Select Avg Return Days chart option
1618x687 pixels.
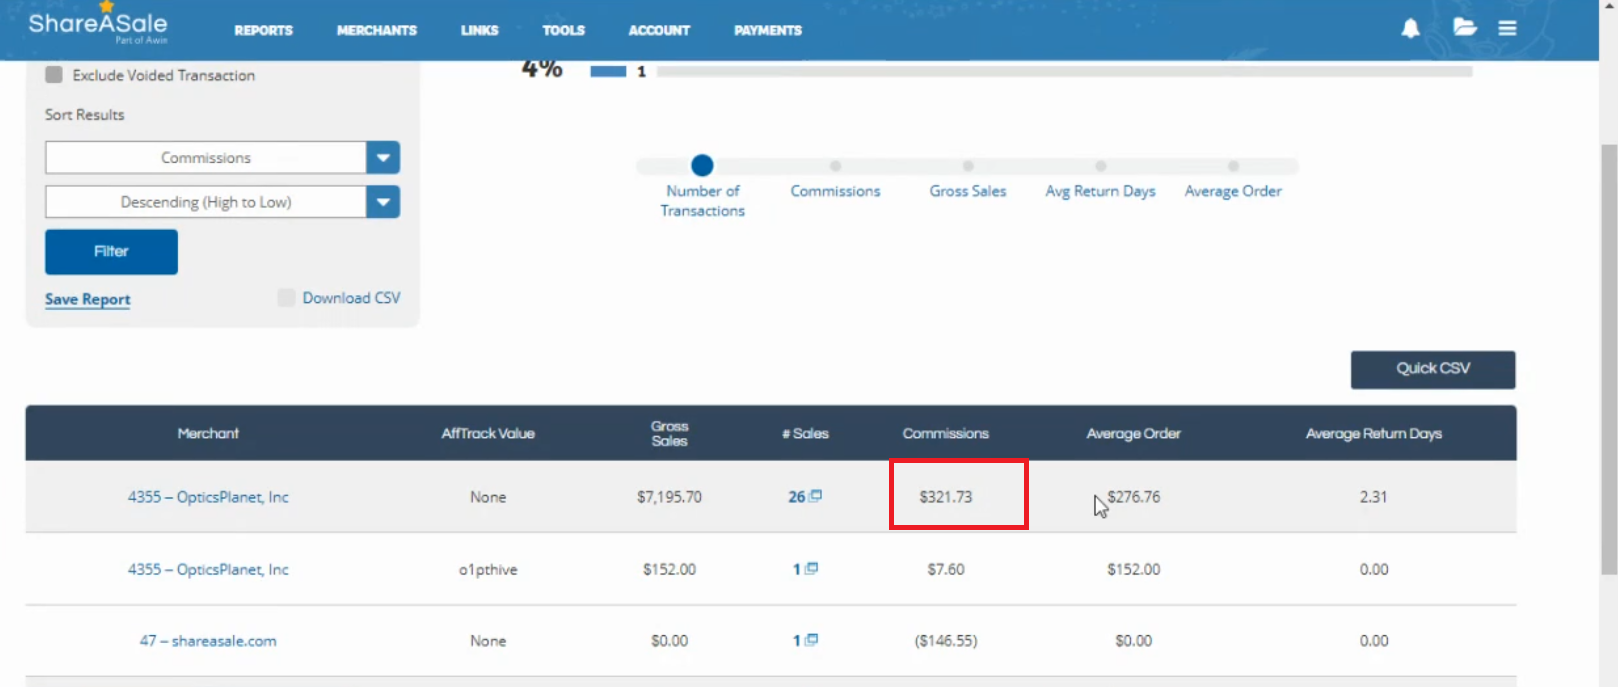point(1100,166)
